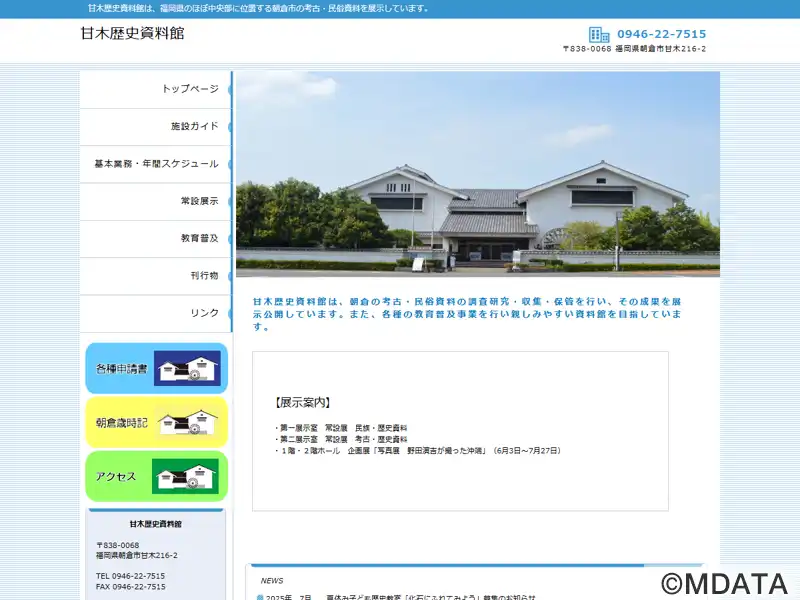
Task: Click the sidebar address 福岡県朝倉市甘木216-2
Action: (x=137, y=555)
